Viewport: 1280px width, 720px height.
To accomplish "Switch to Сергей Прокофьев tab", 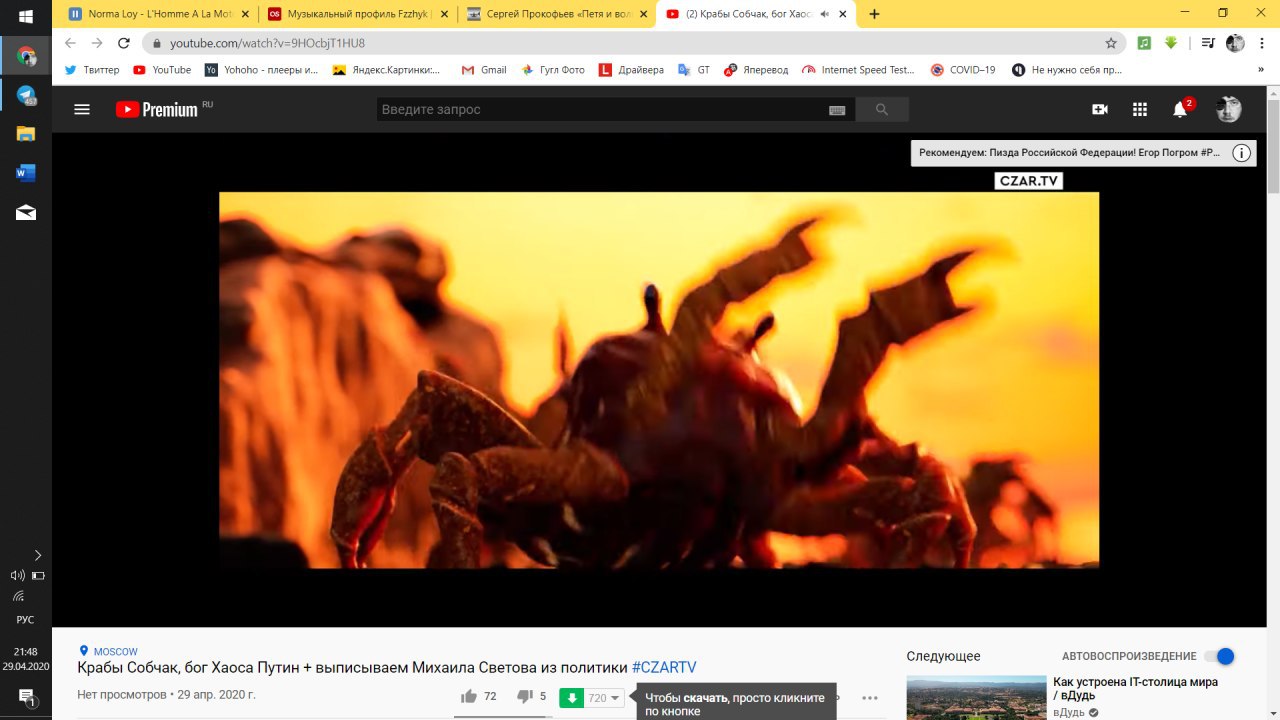I will pyautogui.click(x=558, y=14).
